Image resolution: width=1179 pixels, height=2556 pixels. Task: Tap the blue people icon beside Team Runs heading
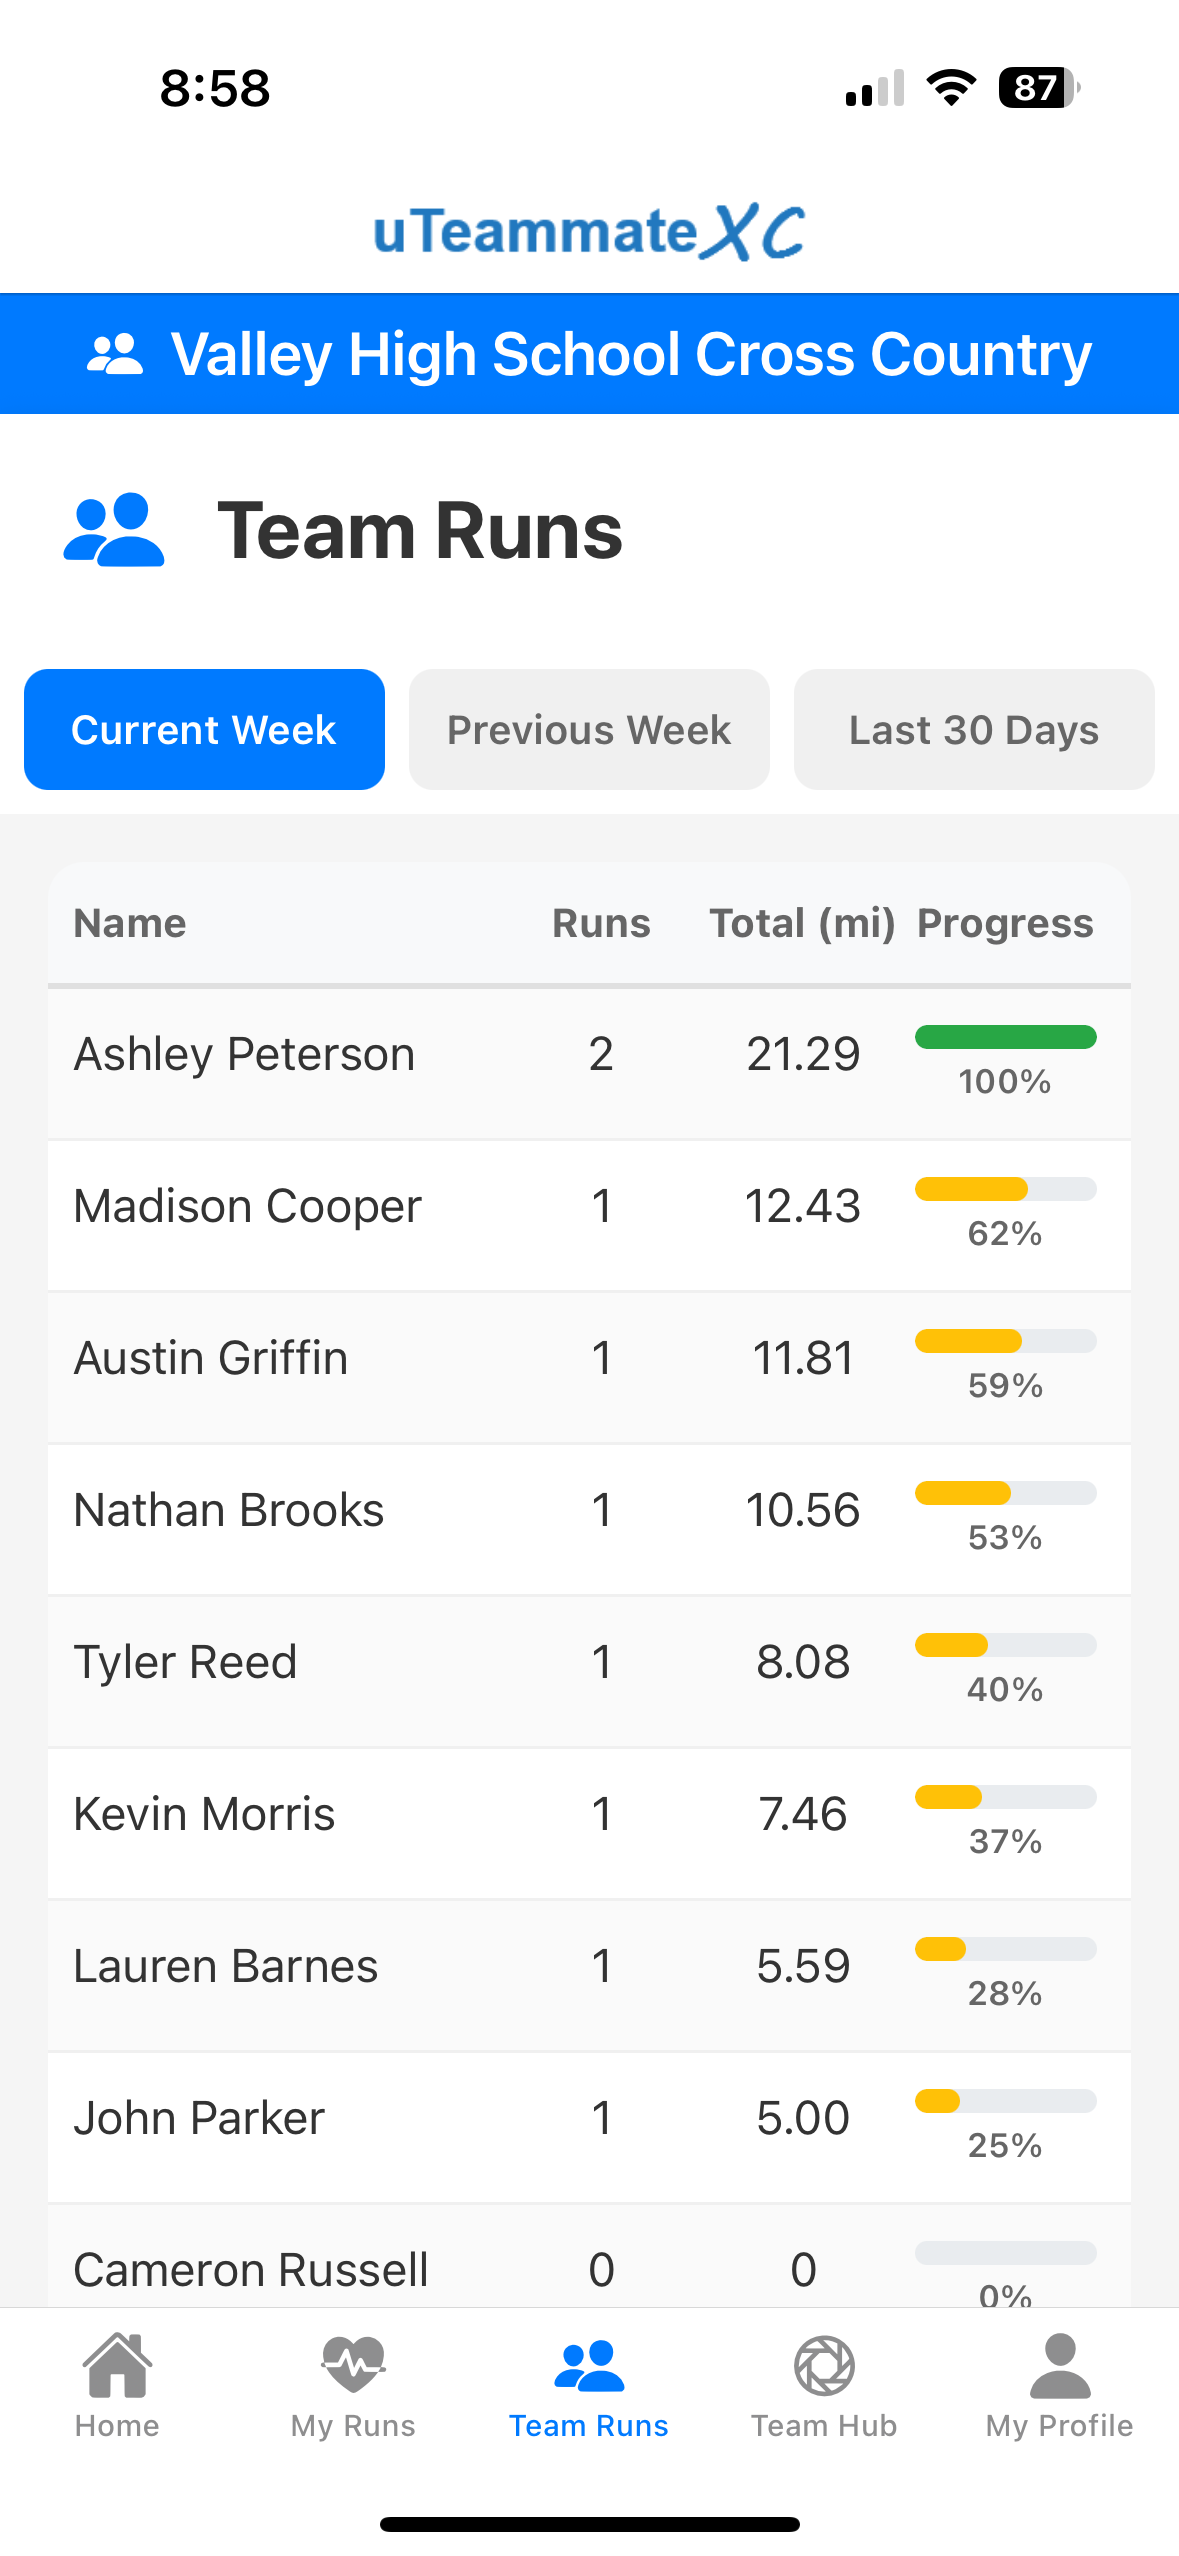click(114, 530)
